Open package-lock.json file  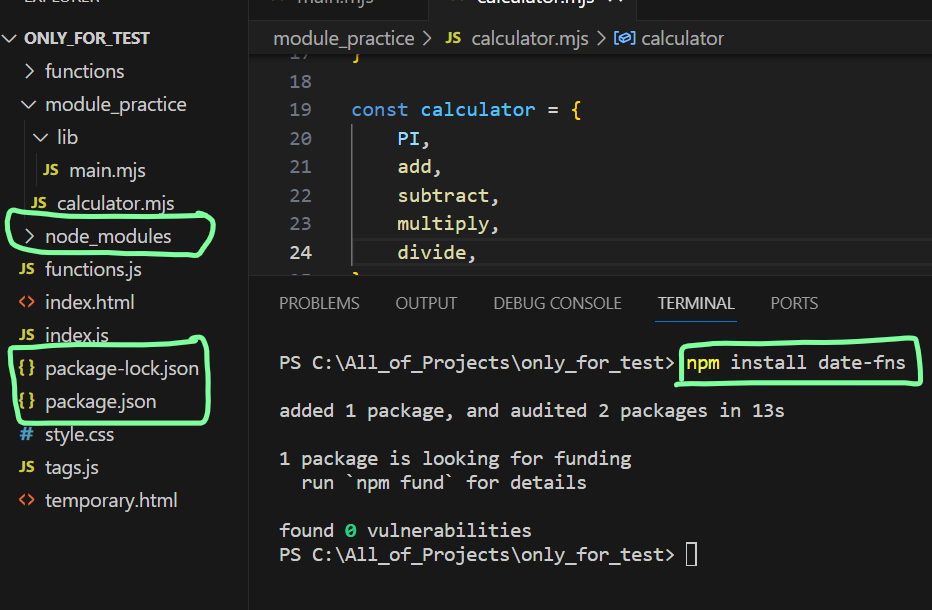point(122,369)
